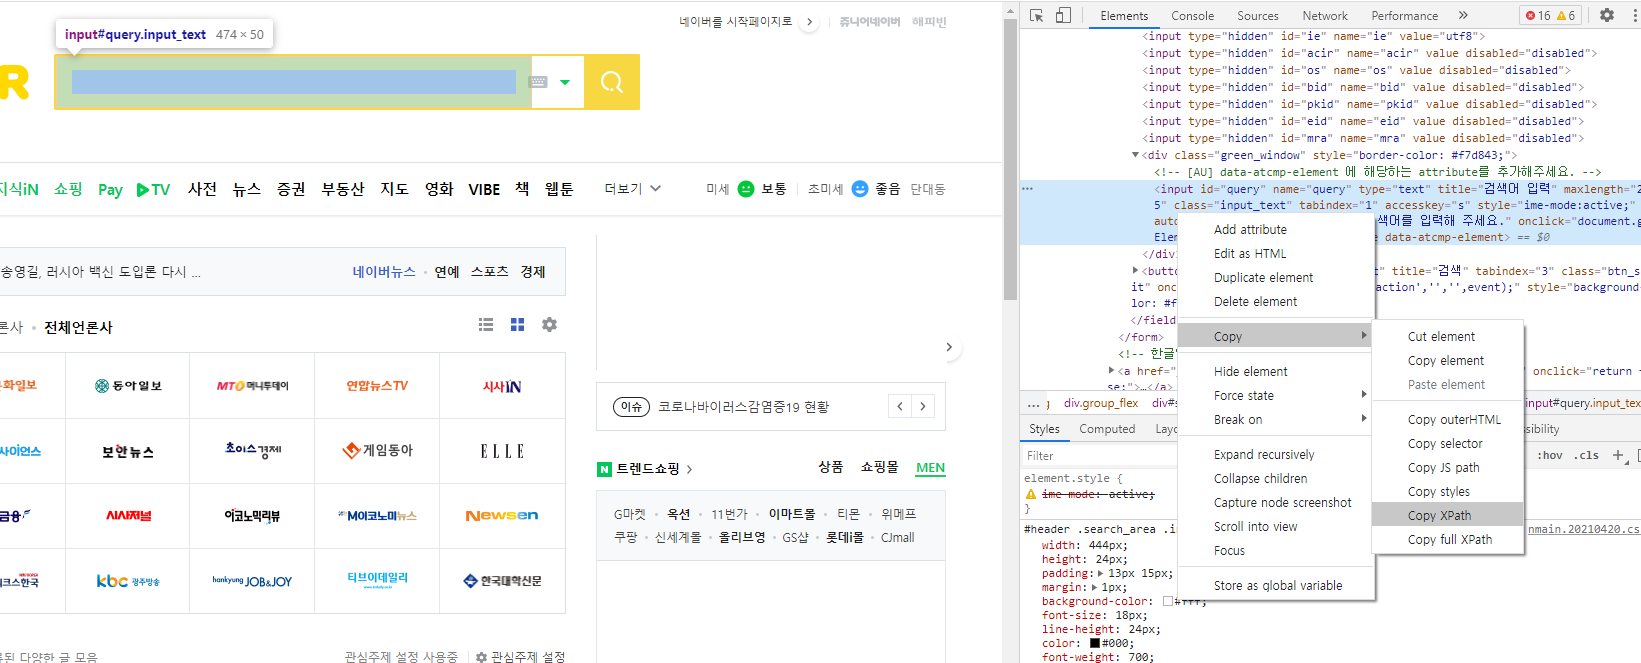Click the styles Filter input field
This screenshot has height=663, width=1641.
[1100, 455]
